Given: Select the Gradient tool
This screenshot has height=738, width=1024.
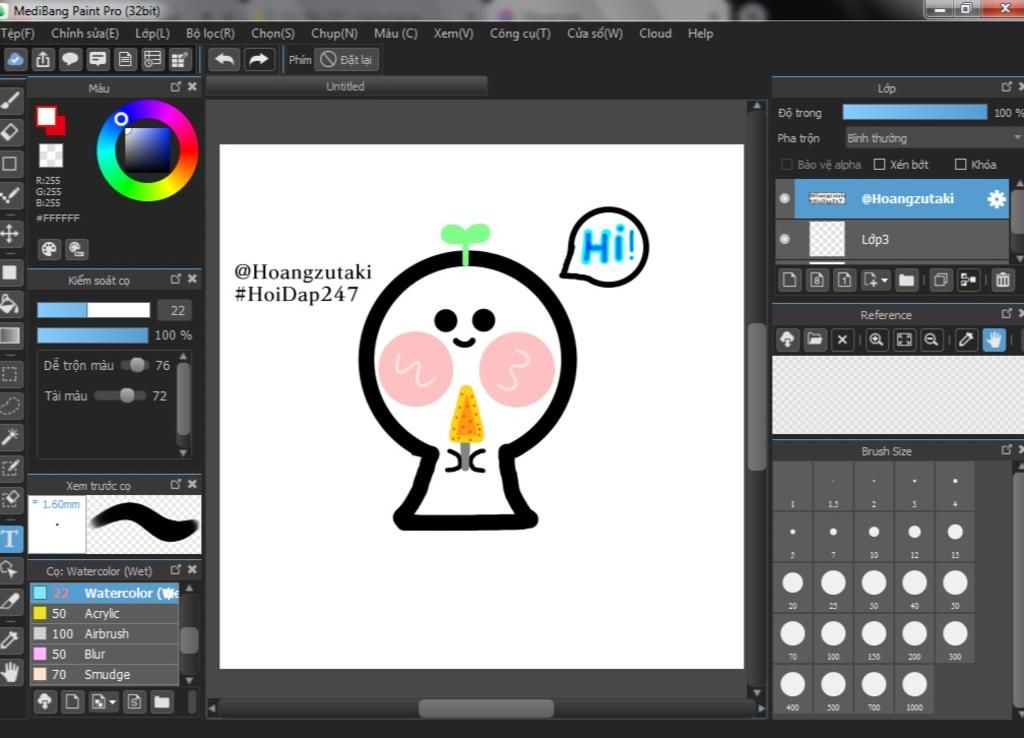Looking at the screenshot, I should pos(10,335).
